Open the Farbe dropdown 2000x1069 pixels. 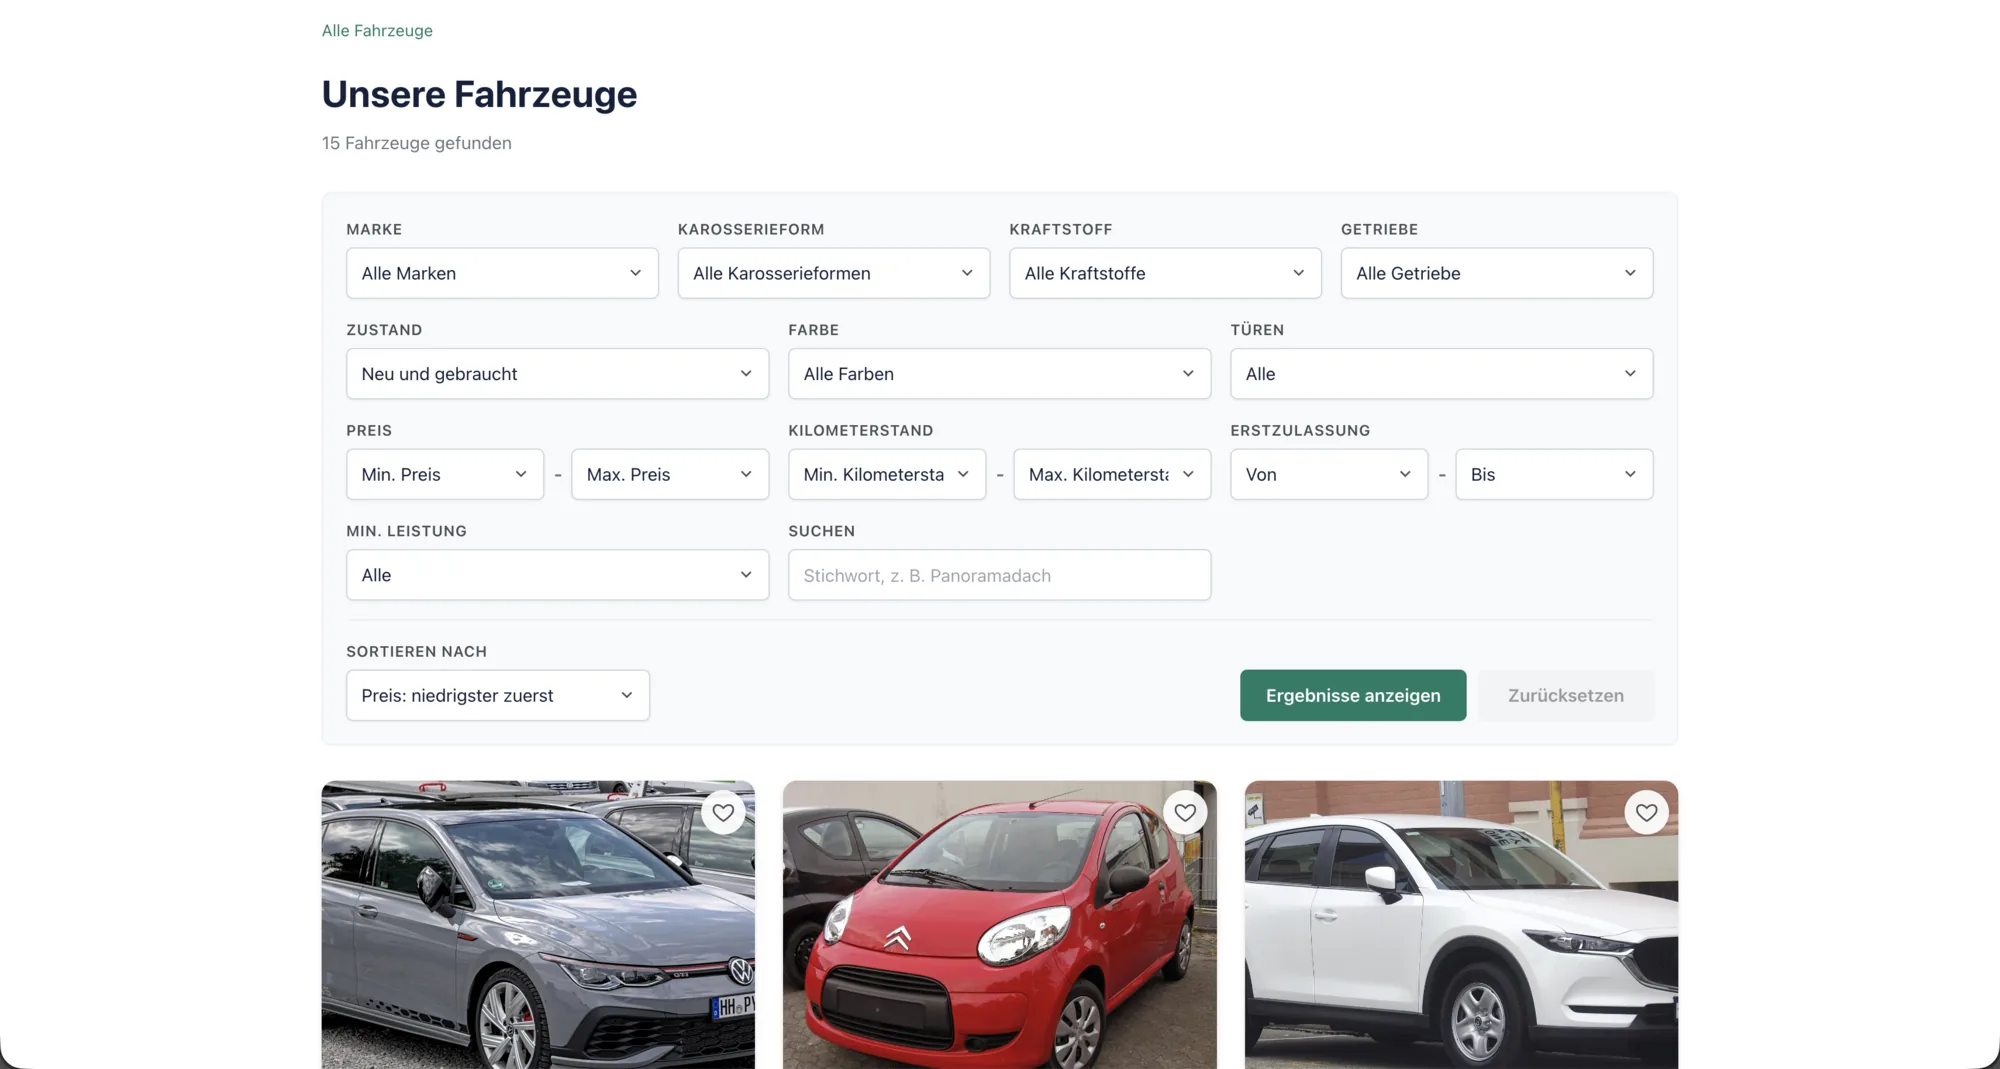pyautogui.click(x=999, y=374)
